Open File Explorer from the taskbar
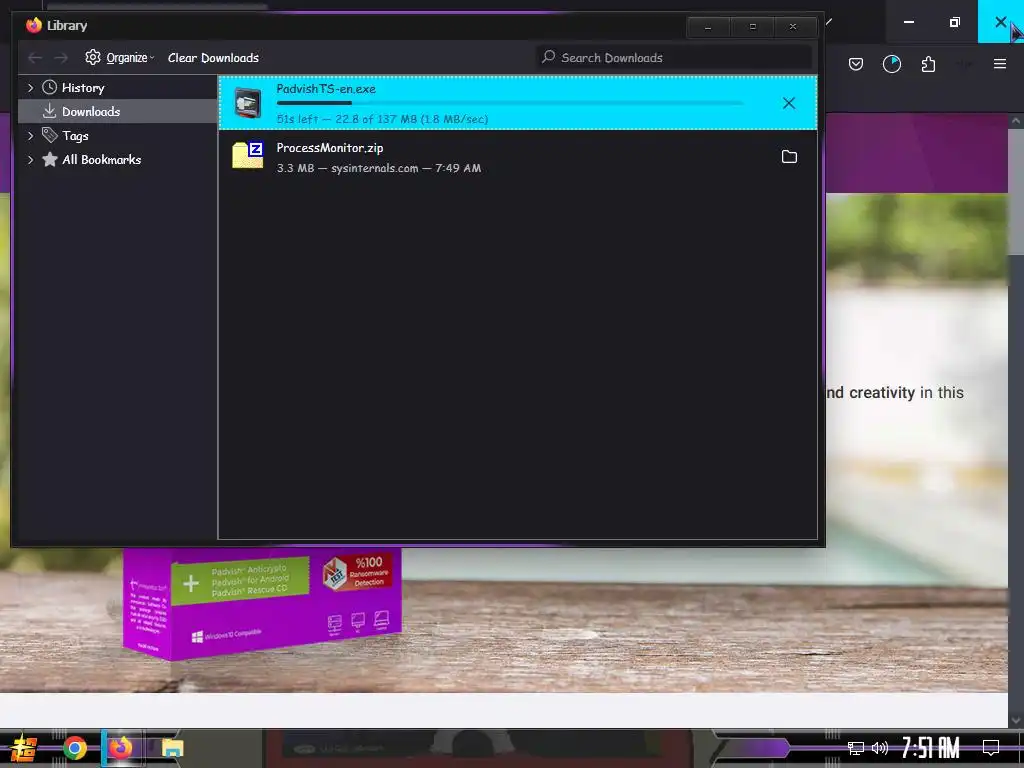 click(172, 748)
